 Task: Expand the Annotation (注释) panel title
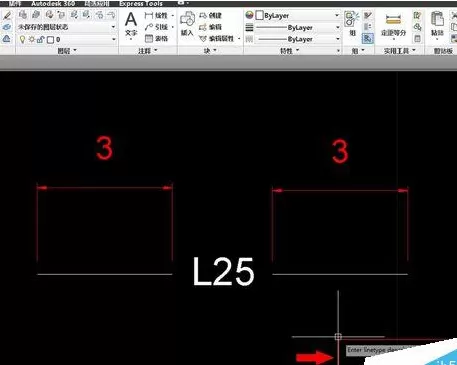148,51
